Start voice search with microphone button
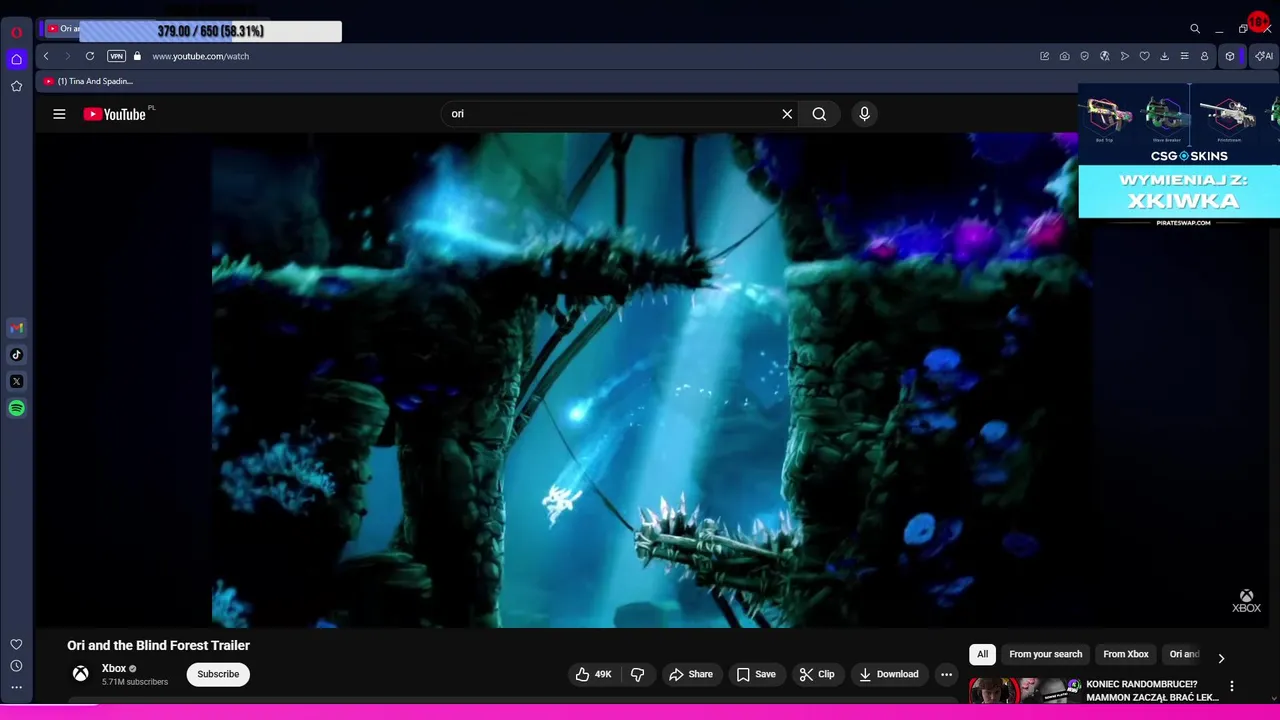1280x720 pixels. coord(864,114)
